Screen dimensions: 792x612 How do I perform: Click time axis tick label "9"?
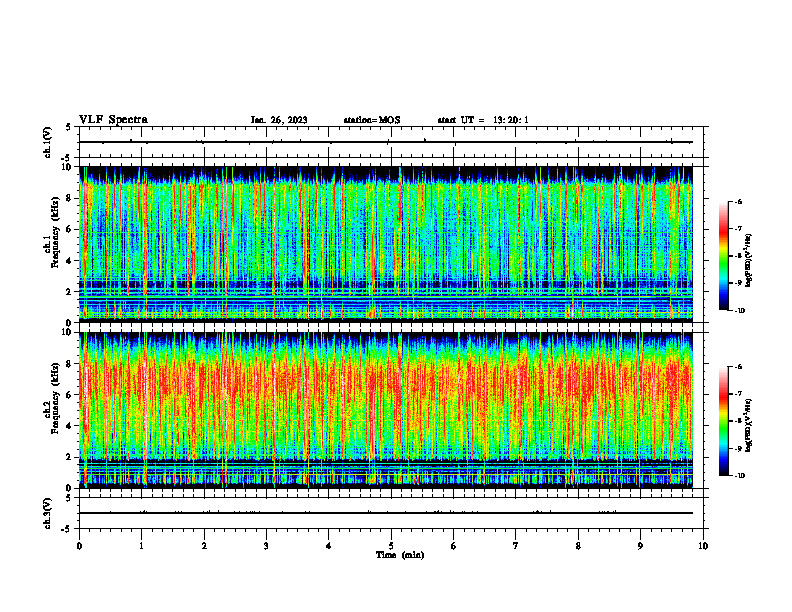pyautogui.click(x=640, y=546)
